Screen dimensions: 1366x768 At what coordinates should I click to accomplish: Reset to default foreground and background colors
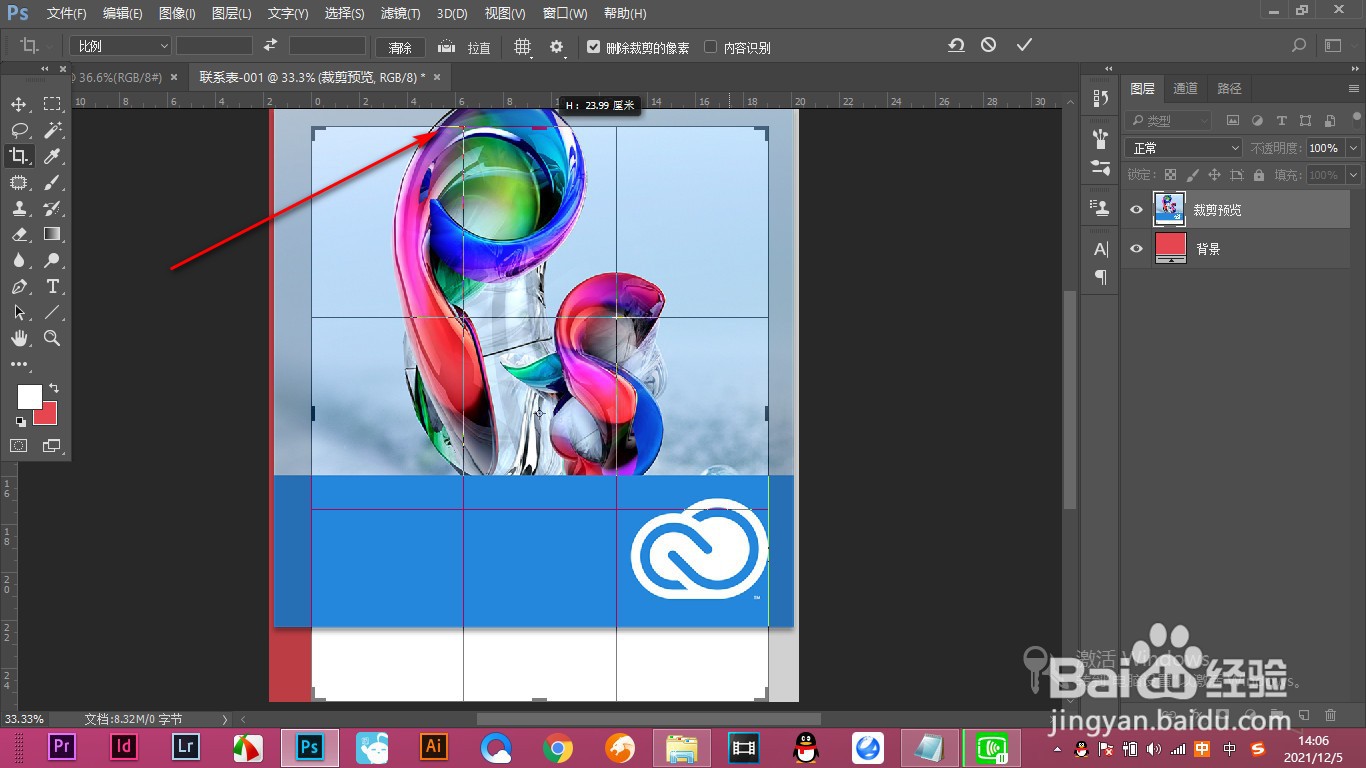(x=21, y=422)
